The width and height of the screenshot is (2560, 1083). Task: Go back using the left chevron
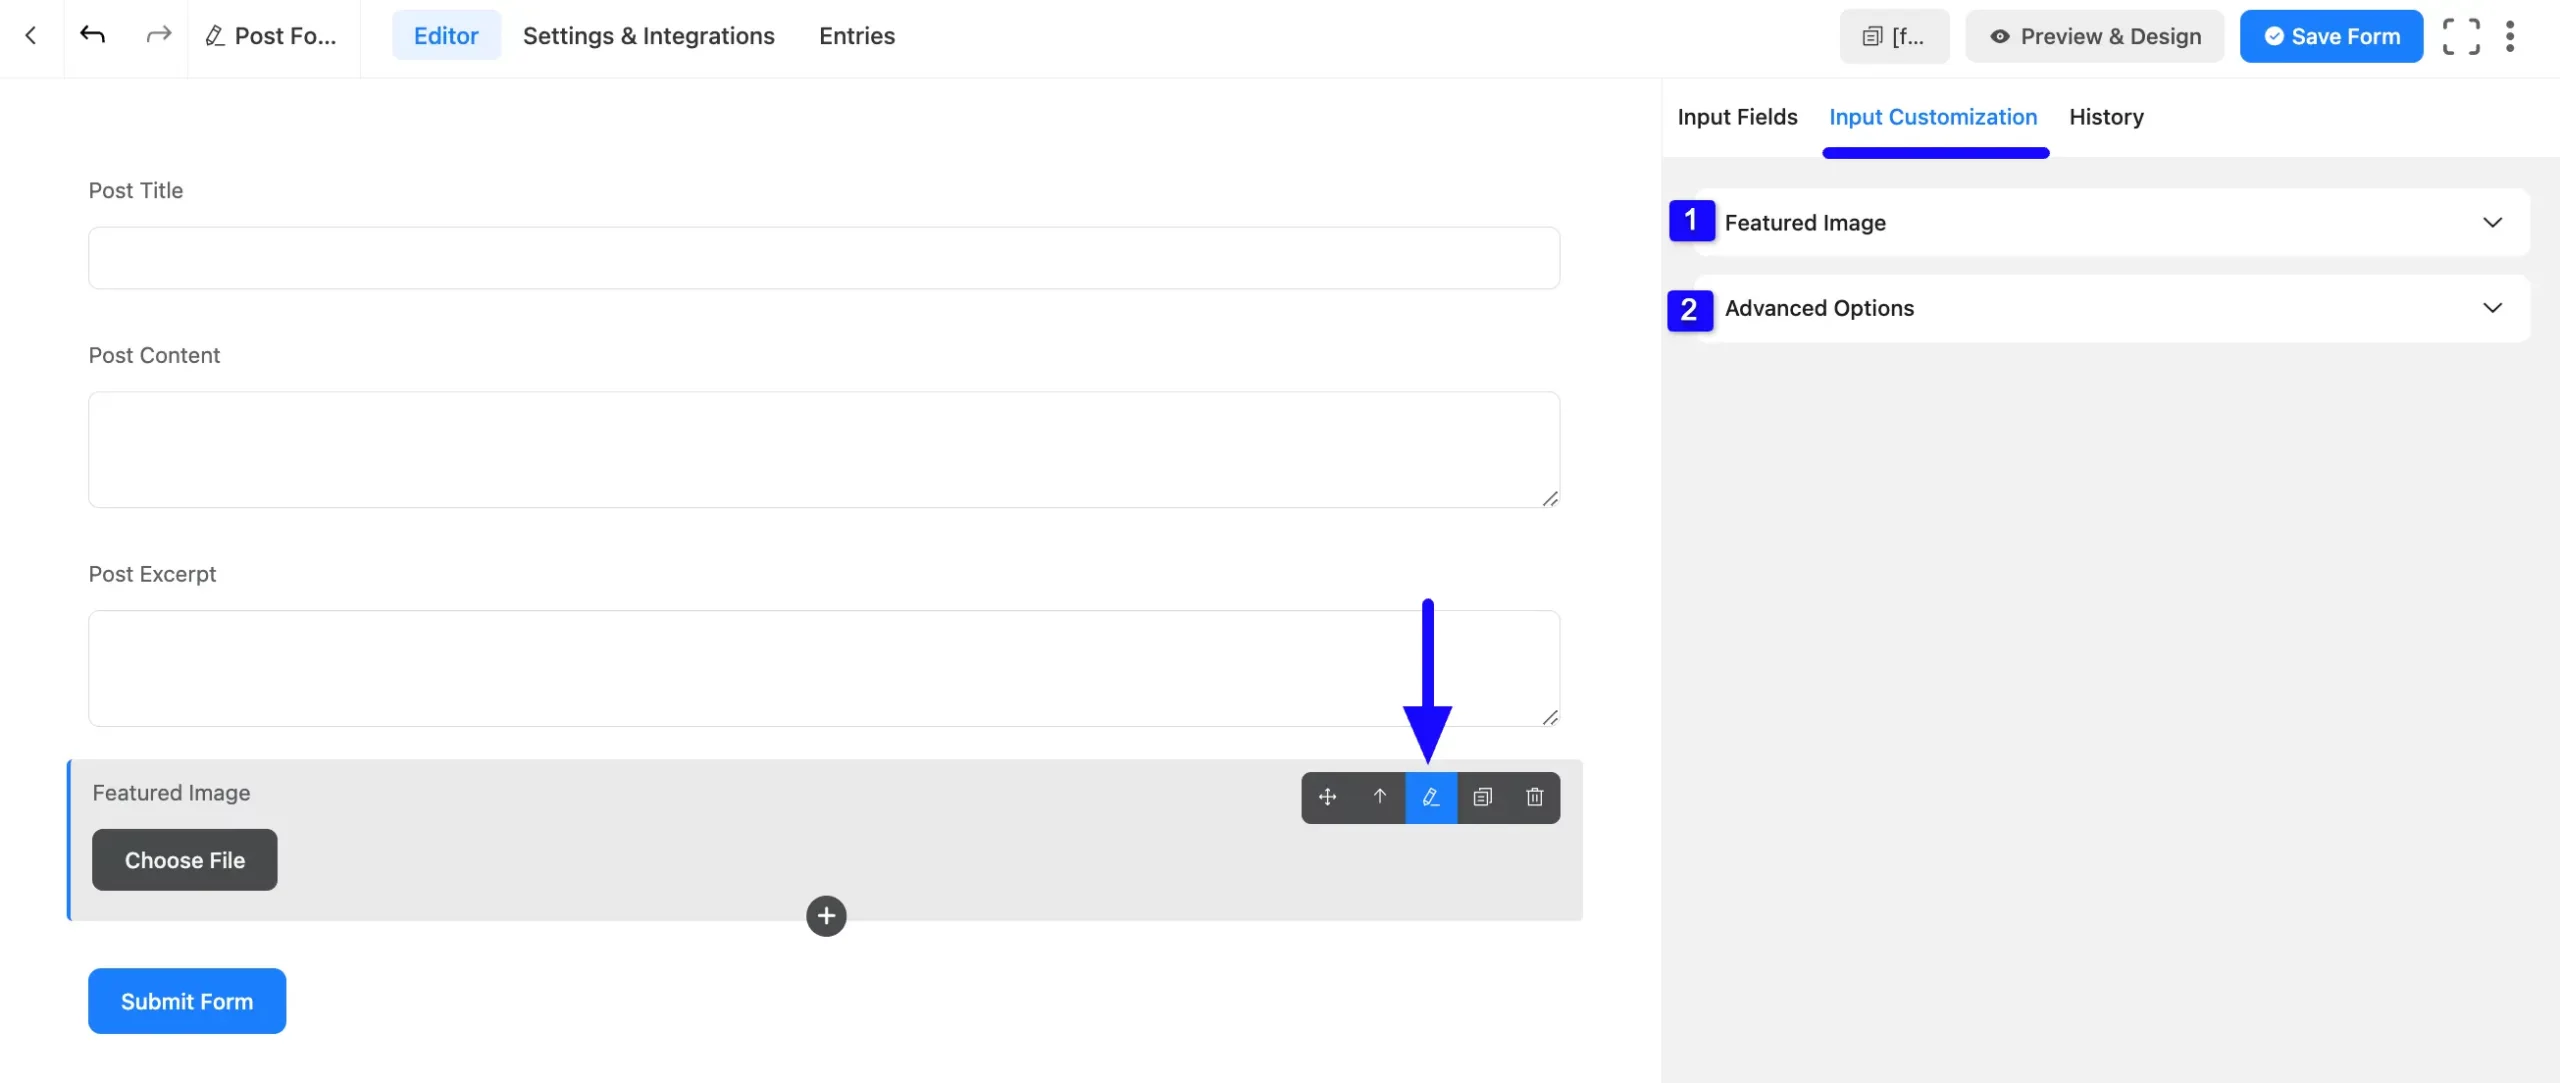click(31, 36)
